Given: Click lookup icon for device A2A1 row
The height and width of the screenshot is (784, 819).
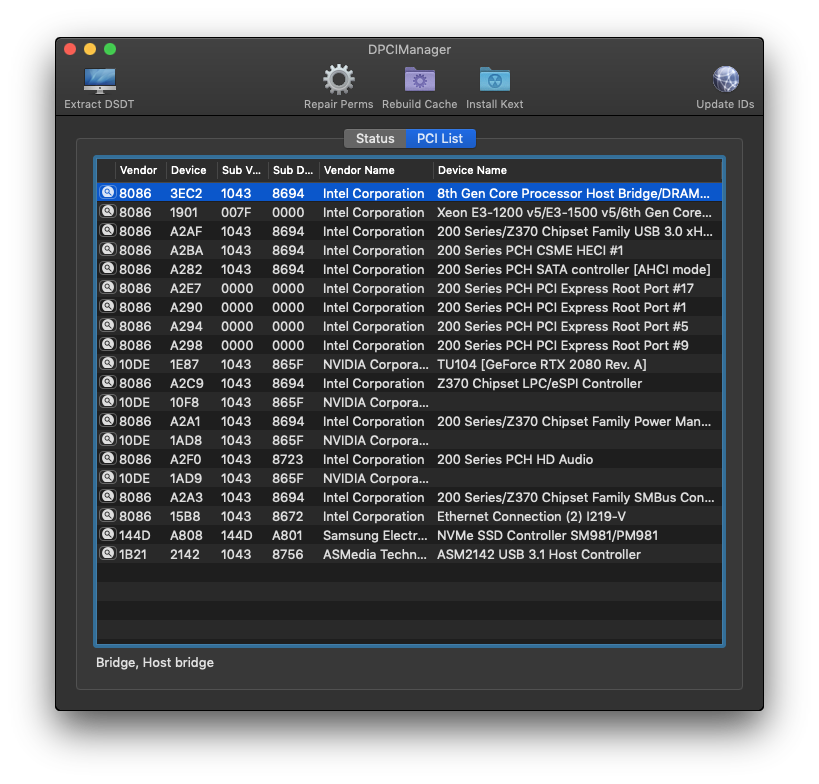Looking at the screenshot, I should [108, 420].
